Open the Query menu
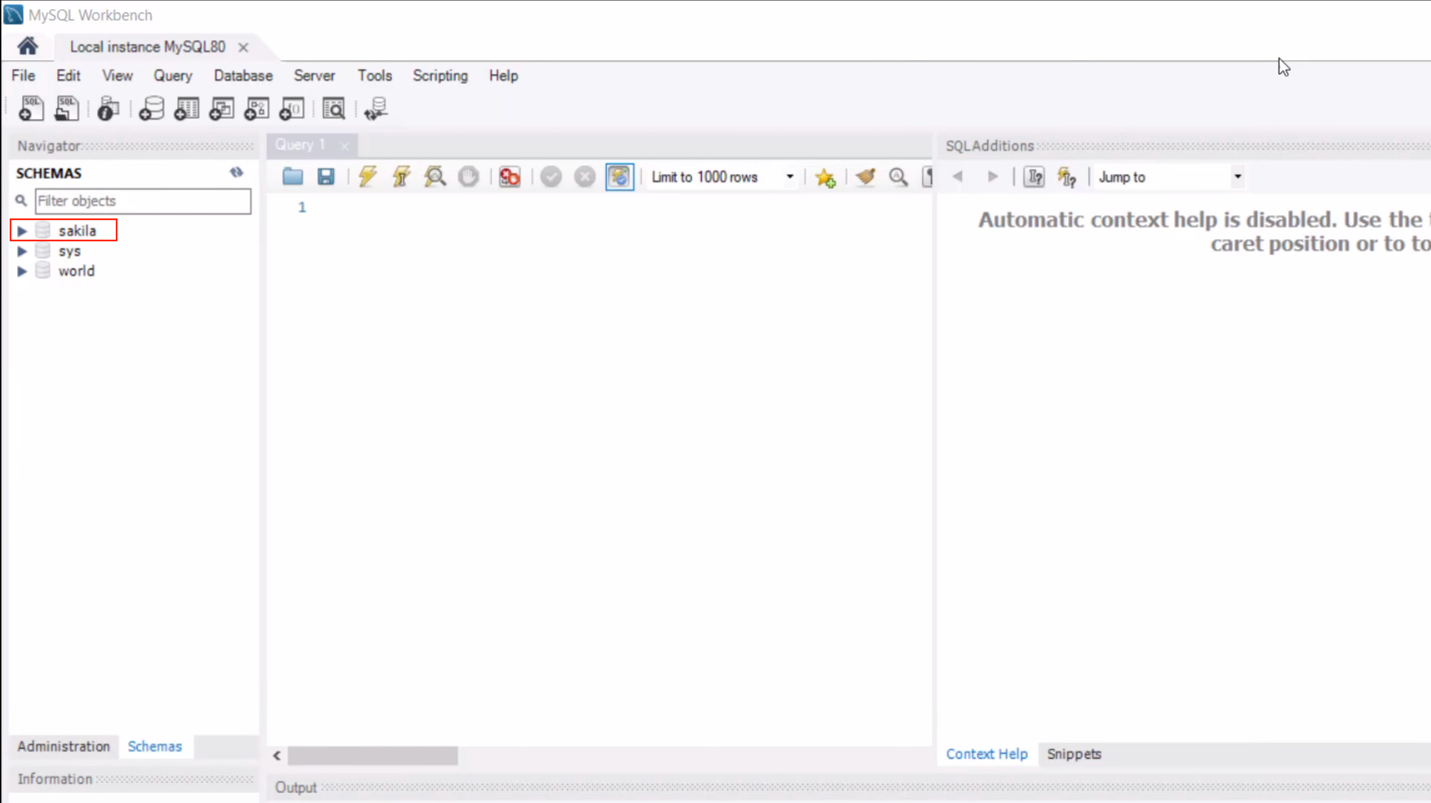 [172, 75]
